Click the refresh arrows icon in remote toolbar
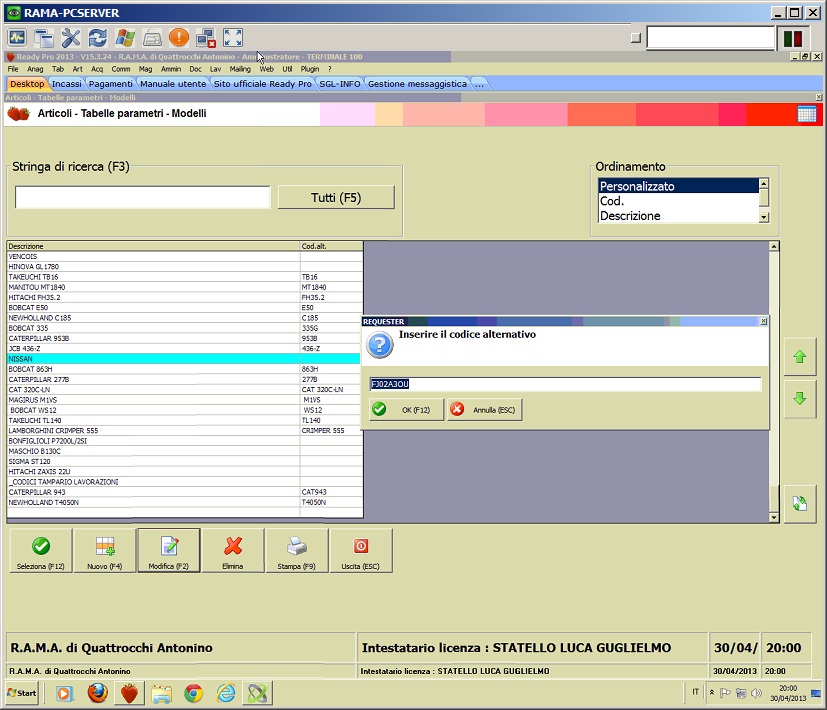The image size is (827, 710). tap(98, 38)
